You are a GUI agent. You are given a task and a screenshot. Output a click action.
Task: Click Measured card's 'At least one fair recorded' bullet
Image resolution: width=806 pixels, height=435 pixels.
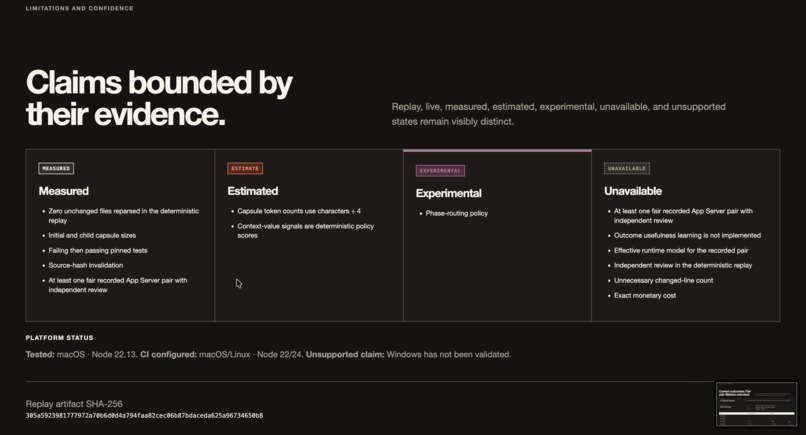pos(118,285)
